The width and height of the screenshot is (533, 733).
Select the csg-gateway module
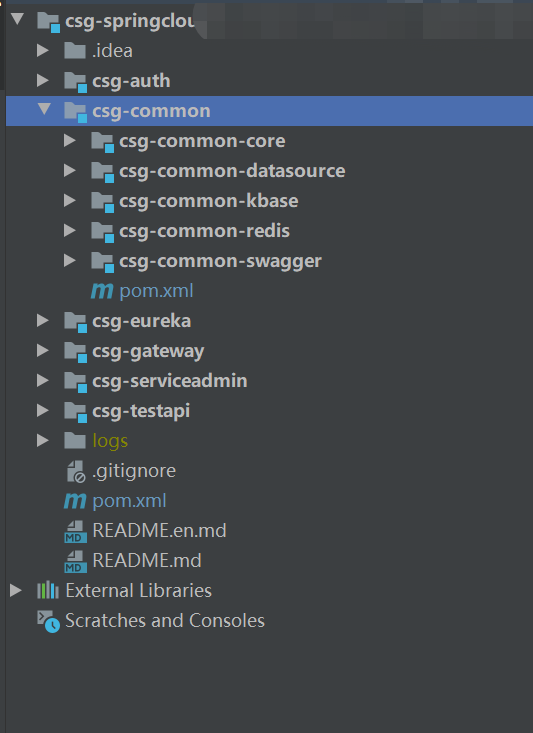tap(148, 352)
